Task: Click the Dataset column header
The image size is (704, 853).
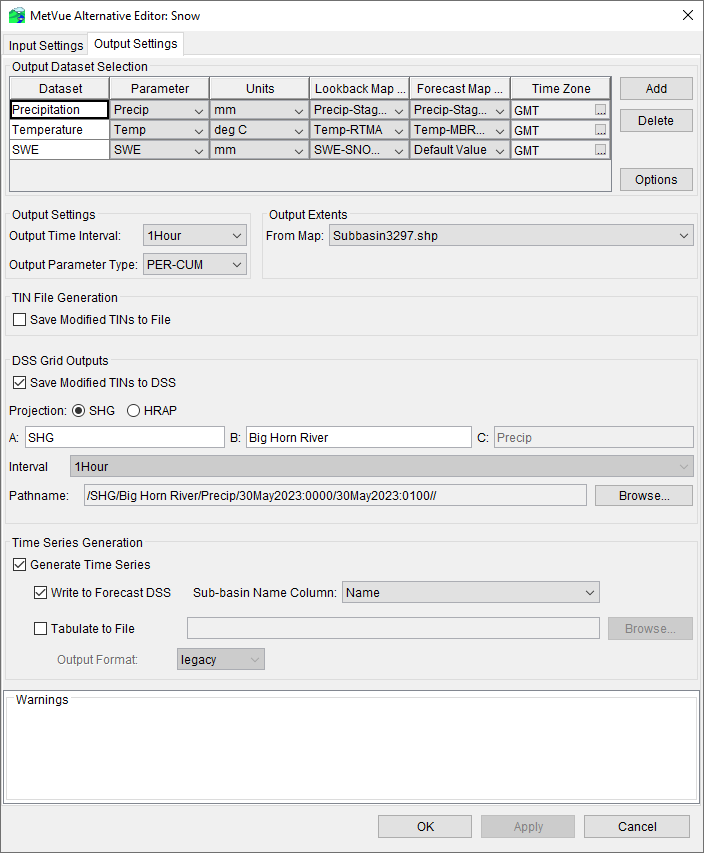Action: 60,89
